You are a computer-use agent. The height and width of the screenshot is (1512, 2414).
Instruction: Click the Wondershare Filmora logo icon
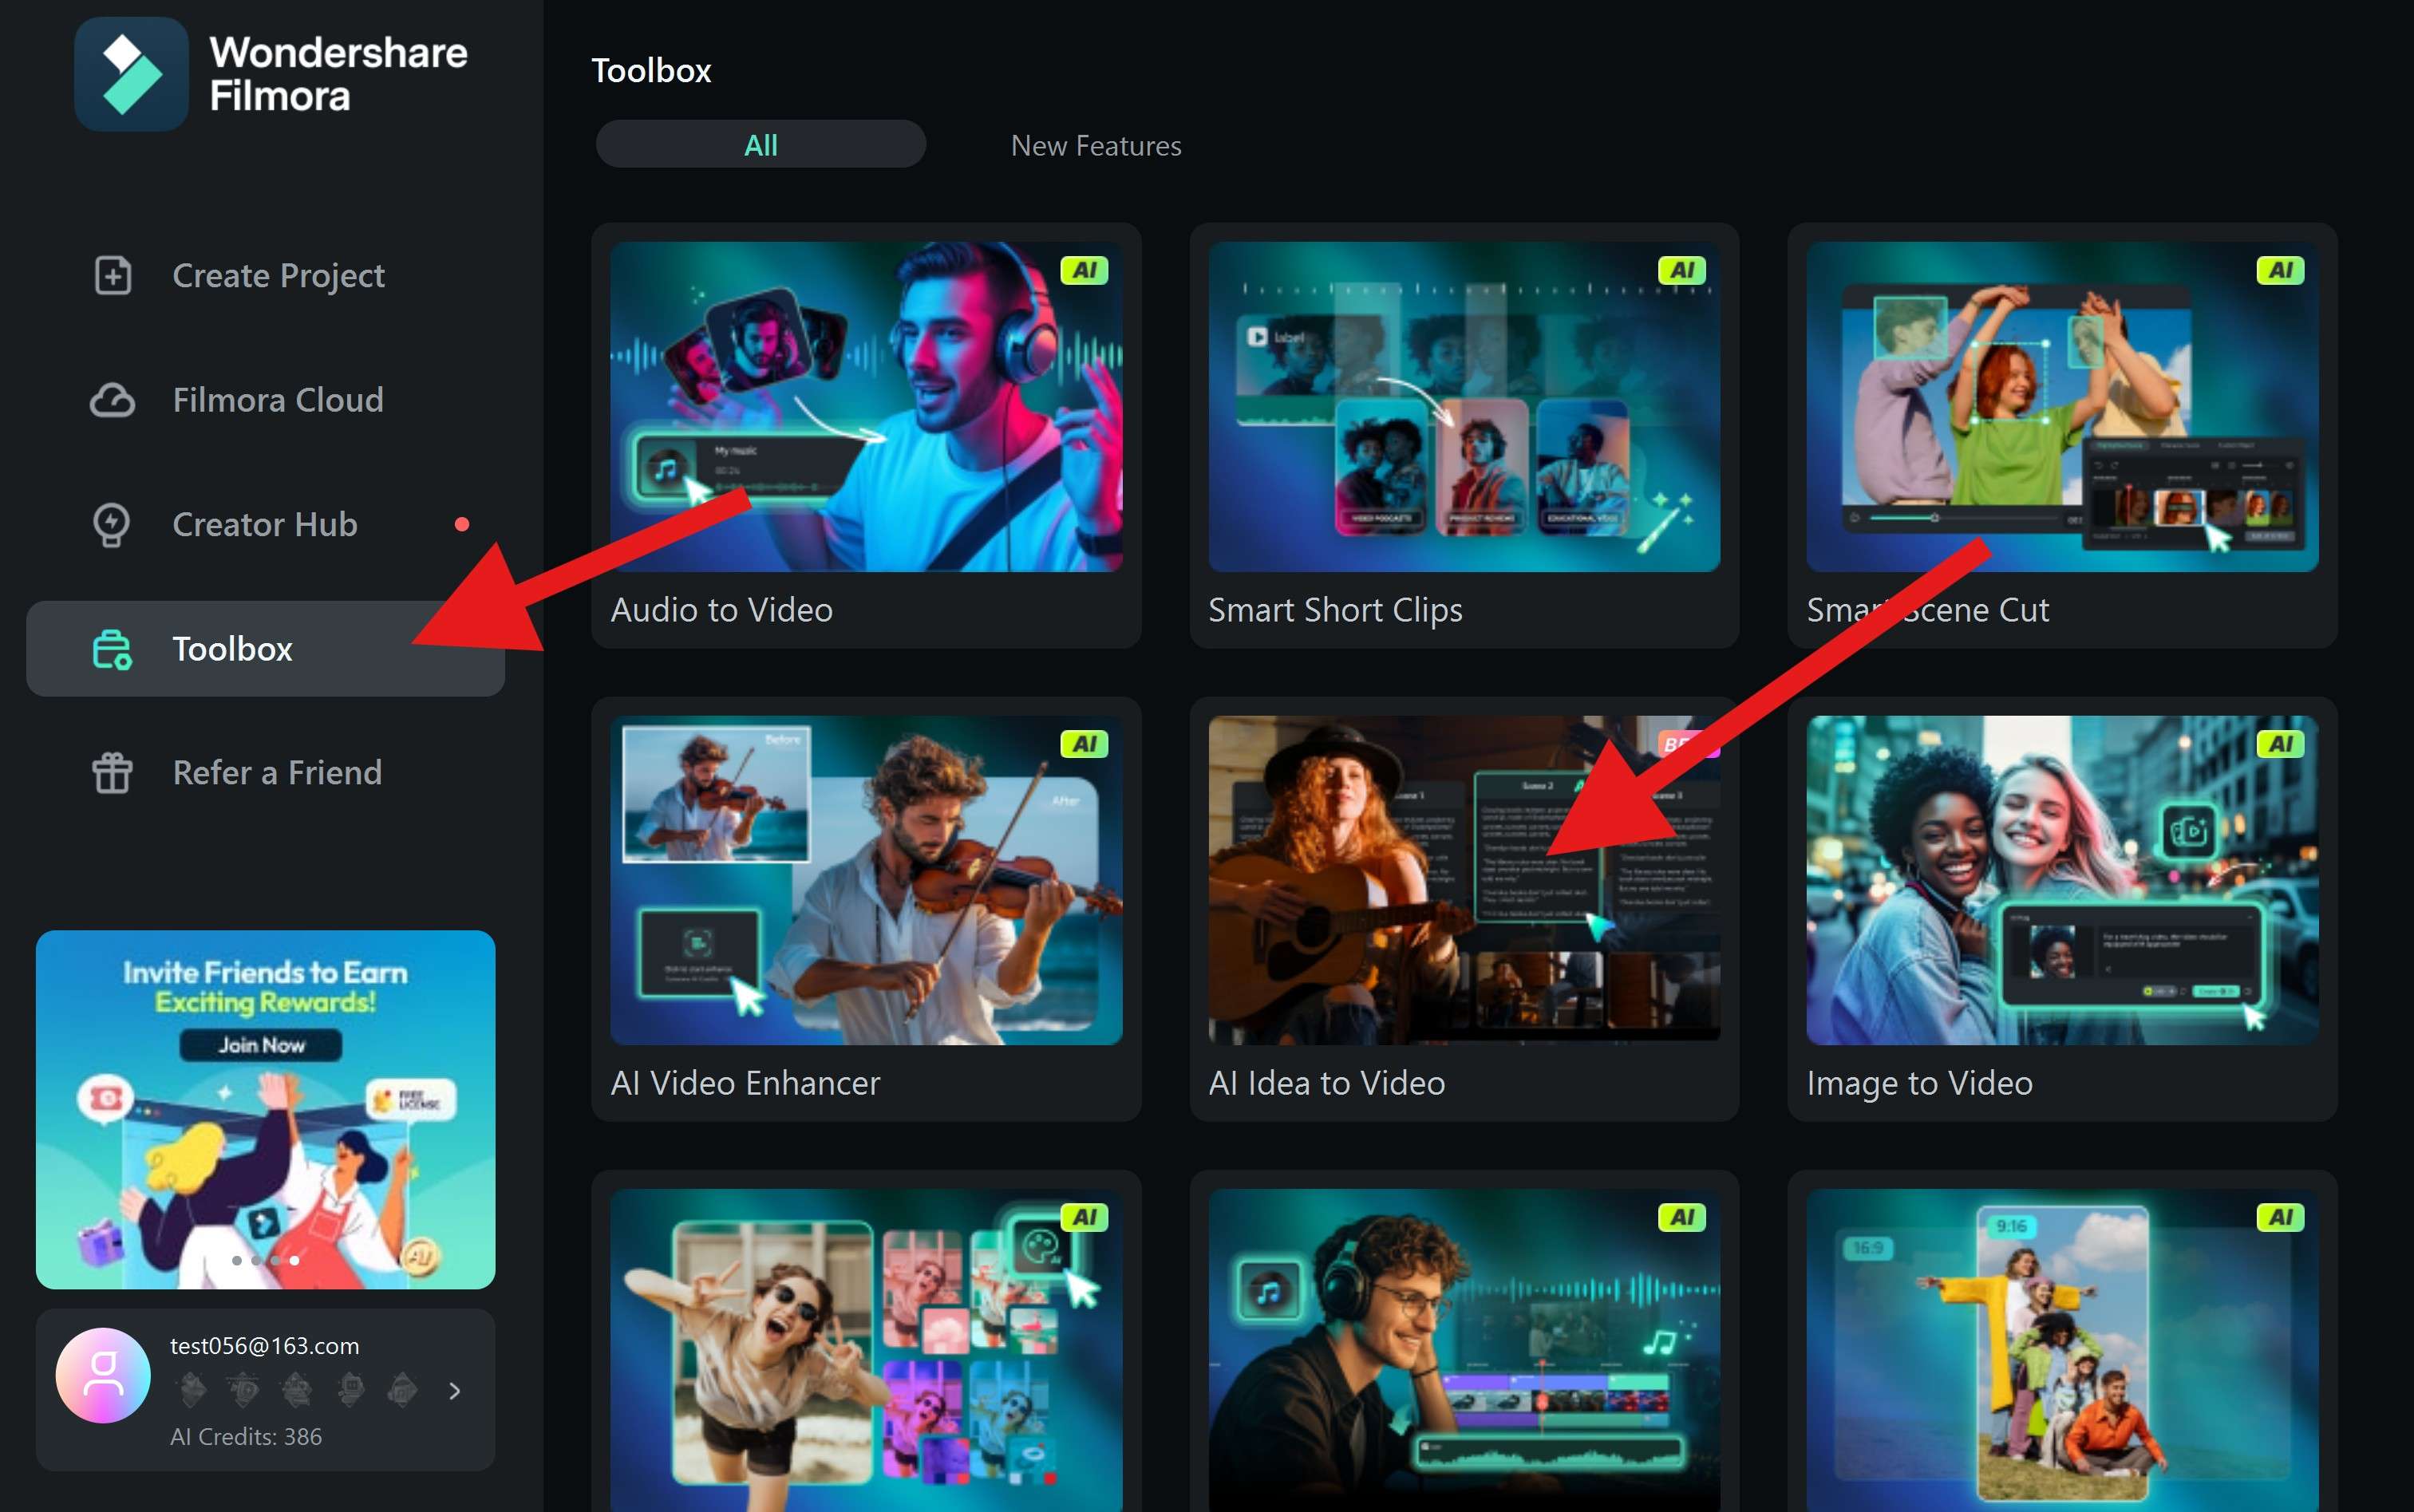tap(131, 74)
